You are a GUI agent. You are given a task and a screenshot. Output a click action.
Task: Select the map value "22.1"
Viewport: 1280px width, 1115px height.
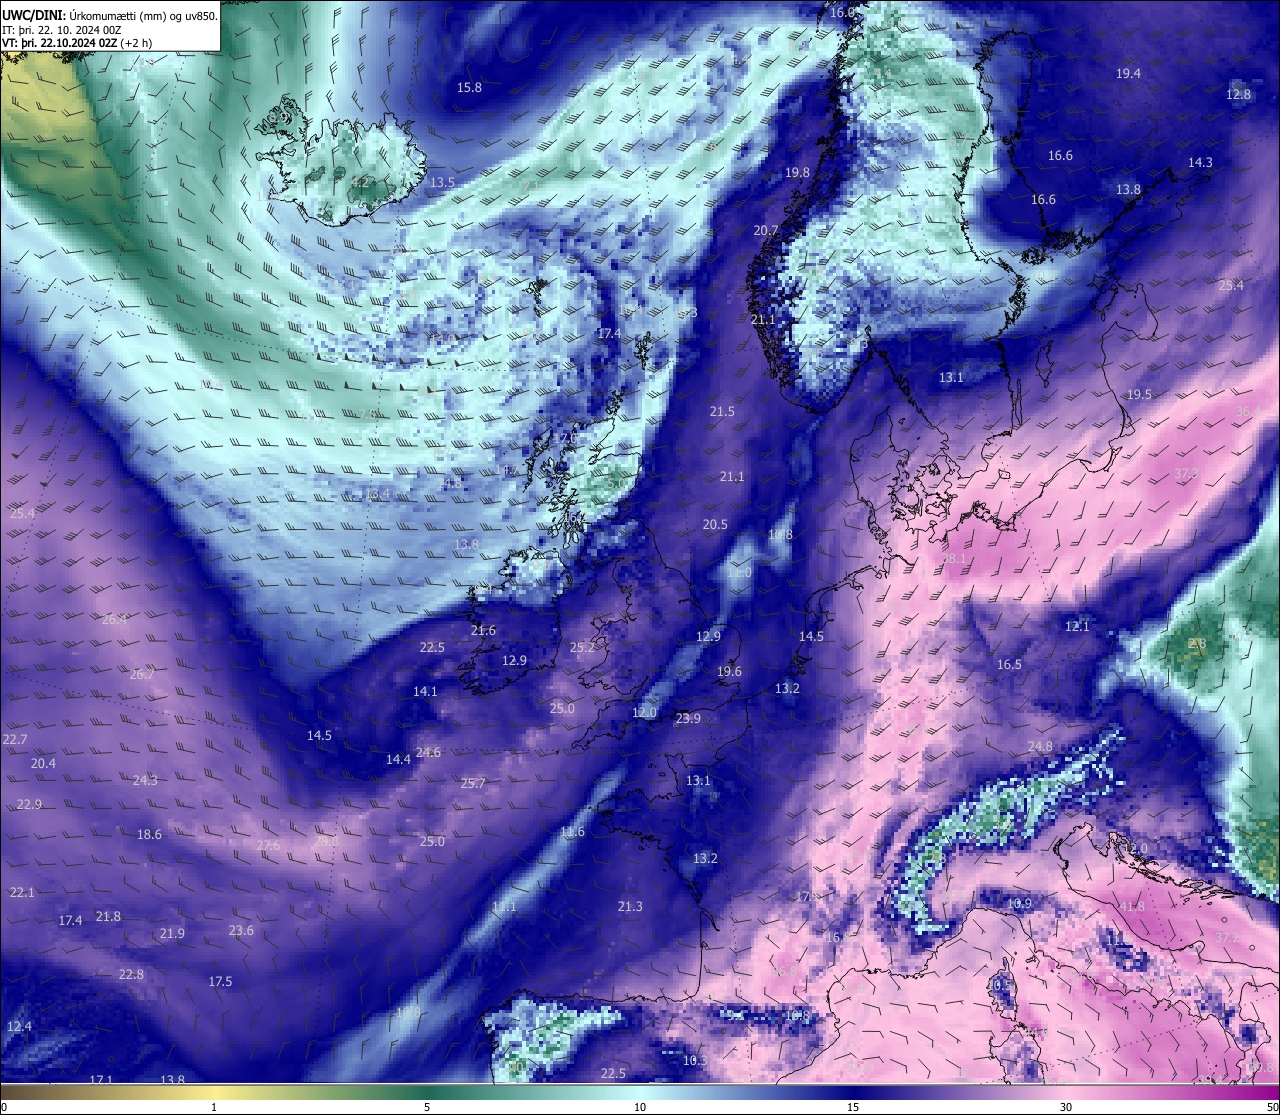click(x=21, y=892)
